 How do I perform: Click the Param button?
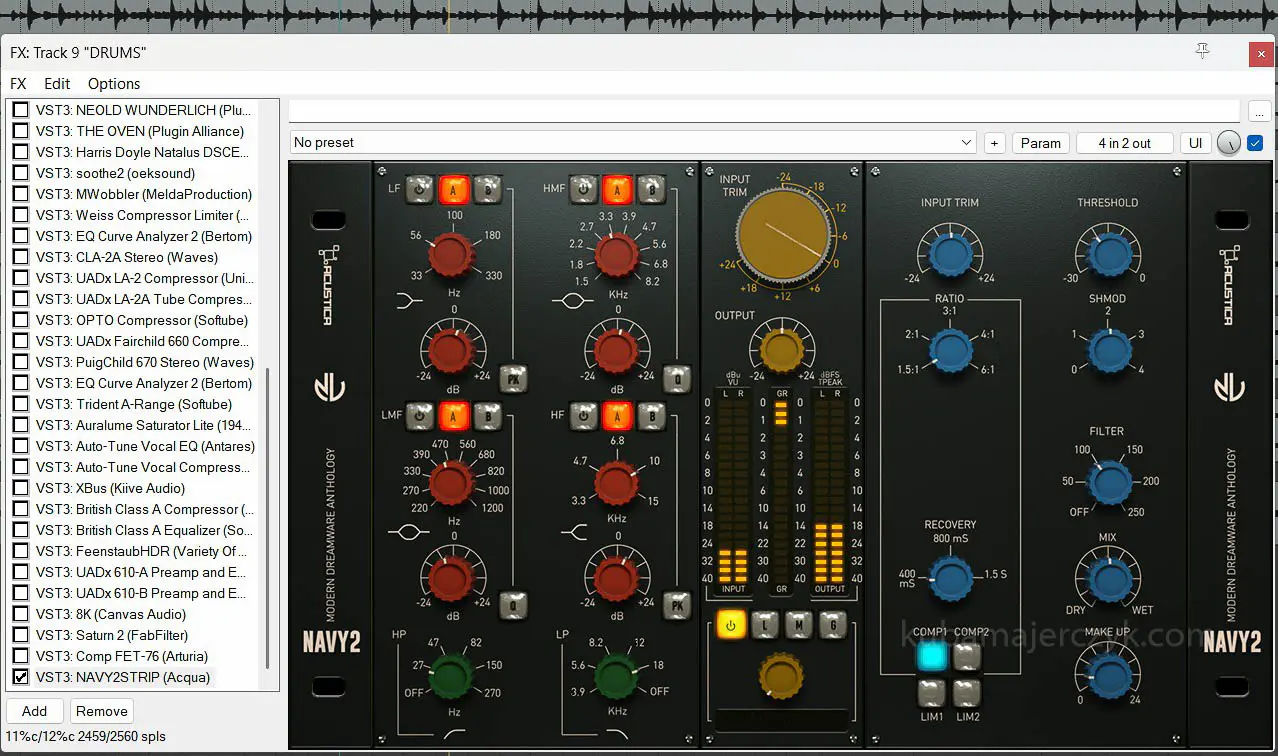point(1040,143)
